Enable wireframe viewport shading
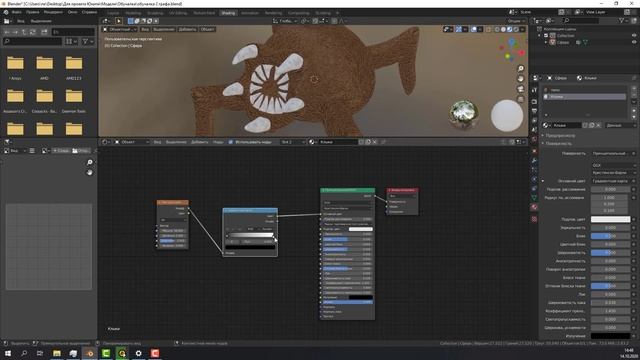This screenshot has height=360, width=640. point(497,29)
